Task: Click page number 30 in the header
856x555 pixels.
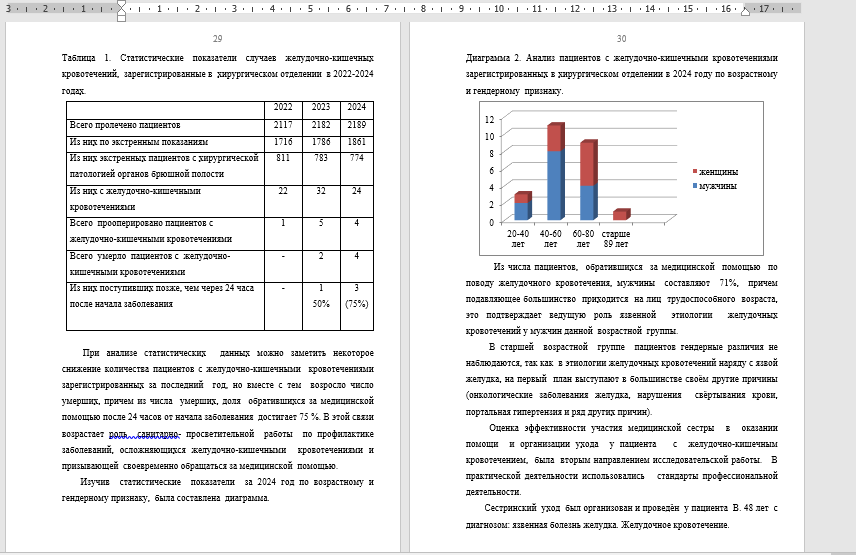Action: click(621, 39)
